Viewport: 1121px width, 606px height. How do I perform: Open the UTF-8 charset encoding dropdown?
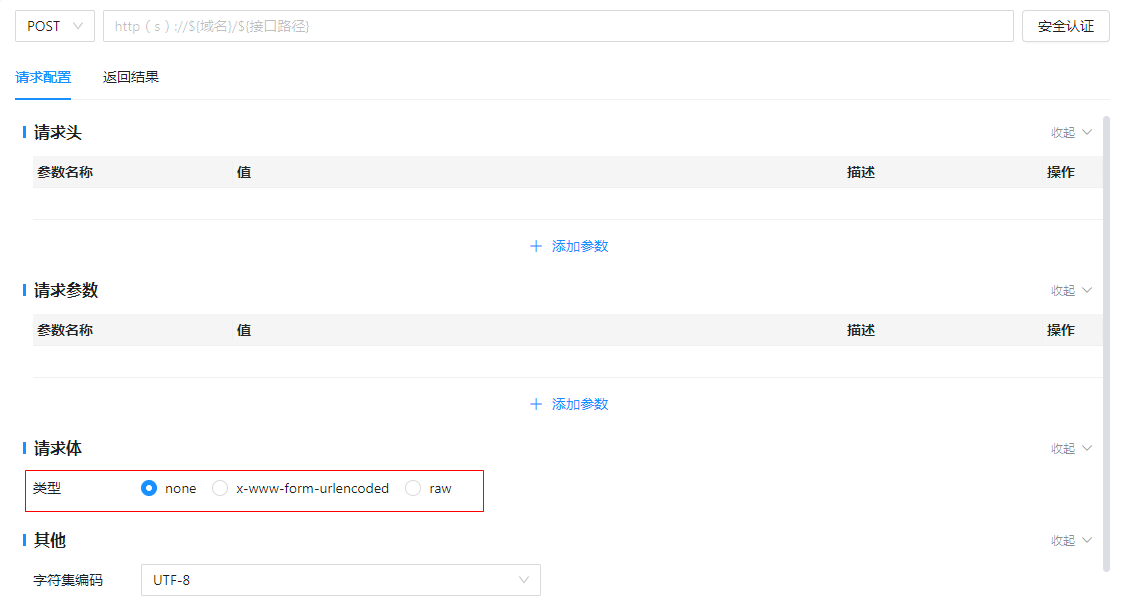[340, 580]
